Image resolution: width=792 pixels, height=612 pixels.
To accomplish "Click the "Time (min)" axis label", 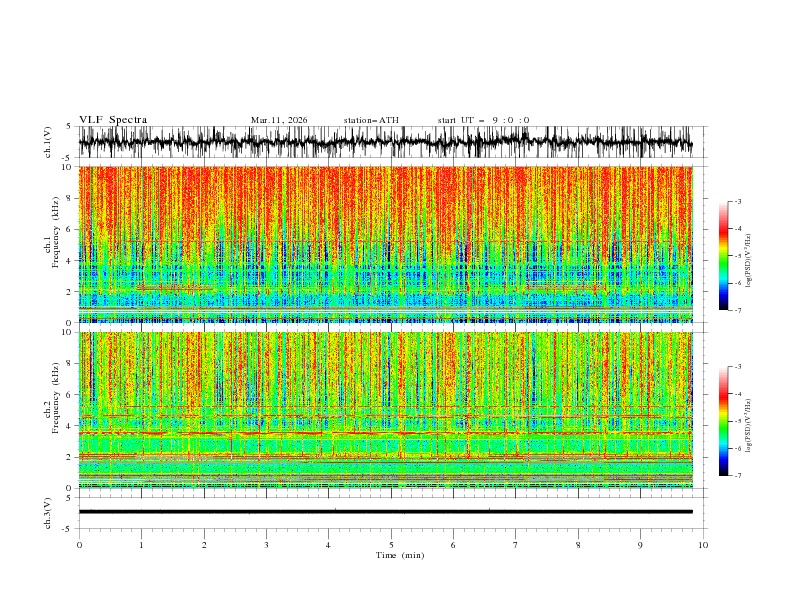I will tap(400, 555).
